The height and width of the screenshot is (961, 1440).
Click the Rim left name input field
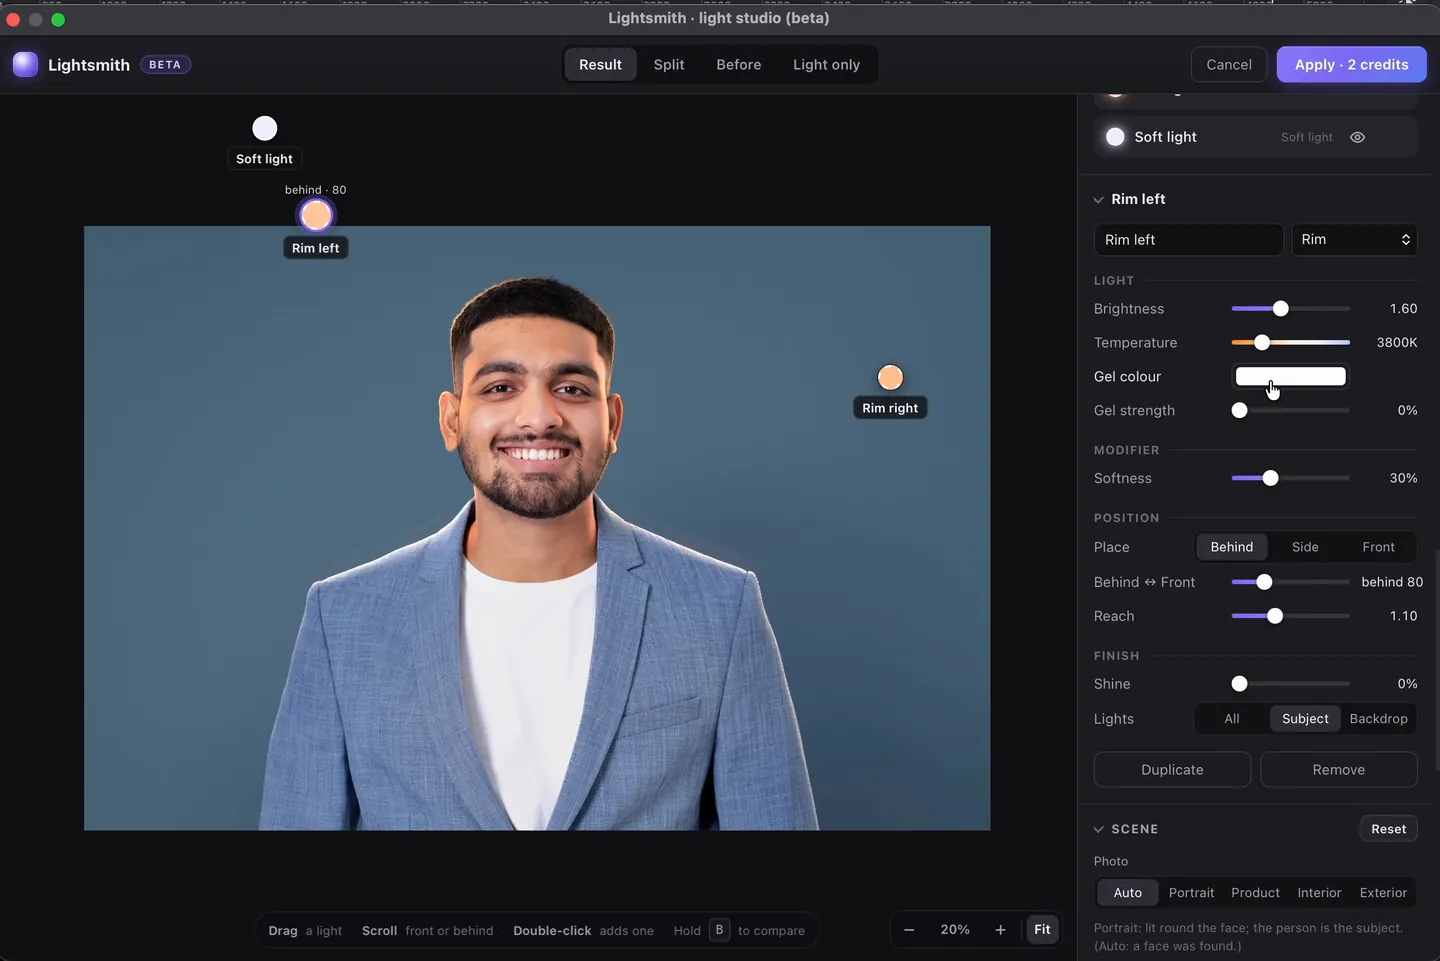[1189, 240]
